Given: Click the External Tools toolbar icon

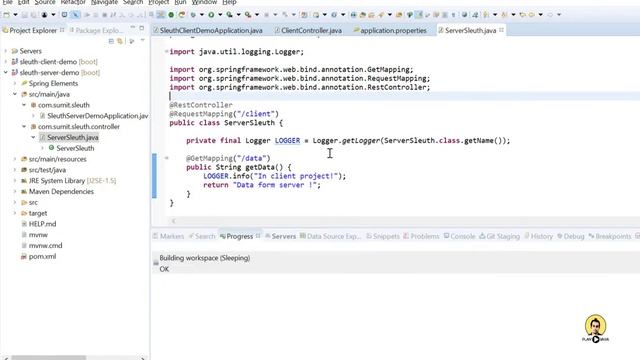Looking at the screenshot, I should (248, 15).
